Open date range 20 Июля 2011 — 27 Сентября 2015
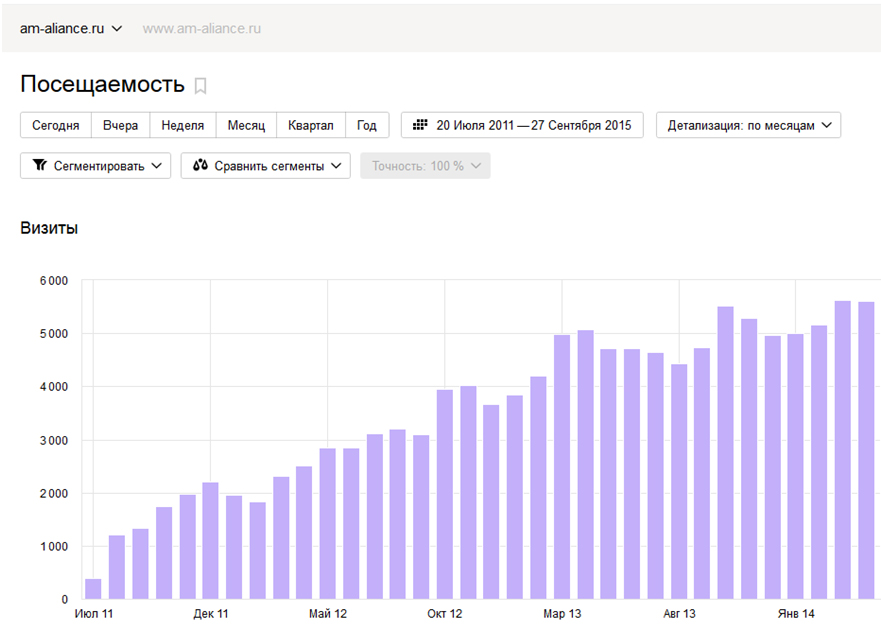 click(x=522, y=125)
